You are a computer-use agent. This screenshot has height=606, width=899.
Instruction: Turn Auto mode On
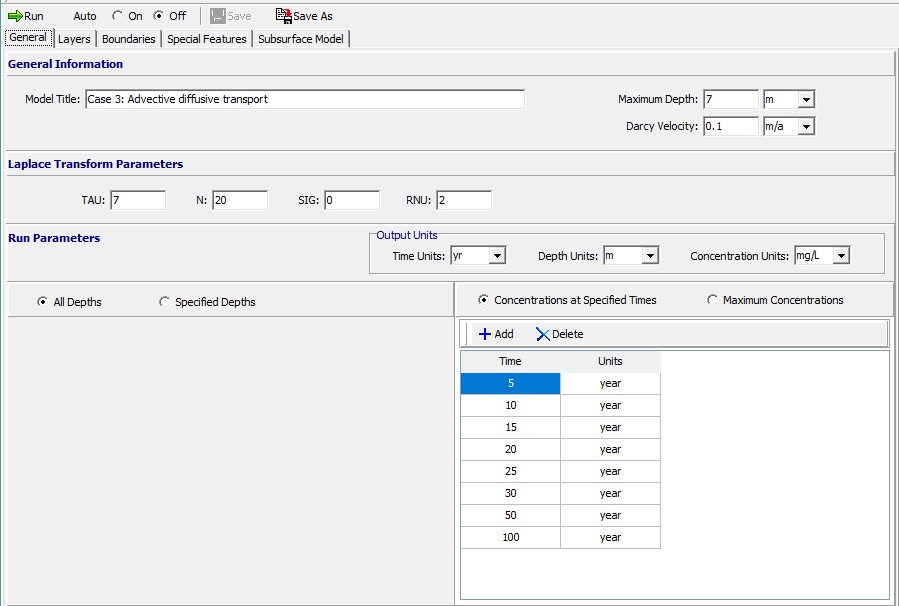(117, 16)
